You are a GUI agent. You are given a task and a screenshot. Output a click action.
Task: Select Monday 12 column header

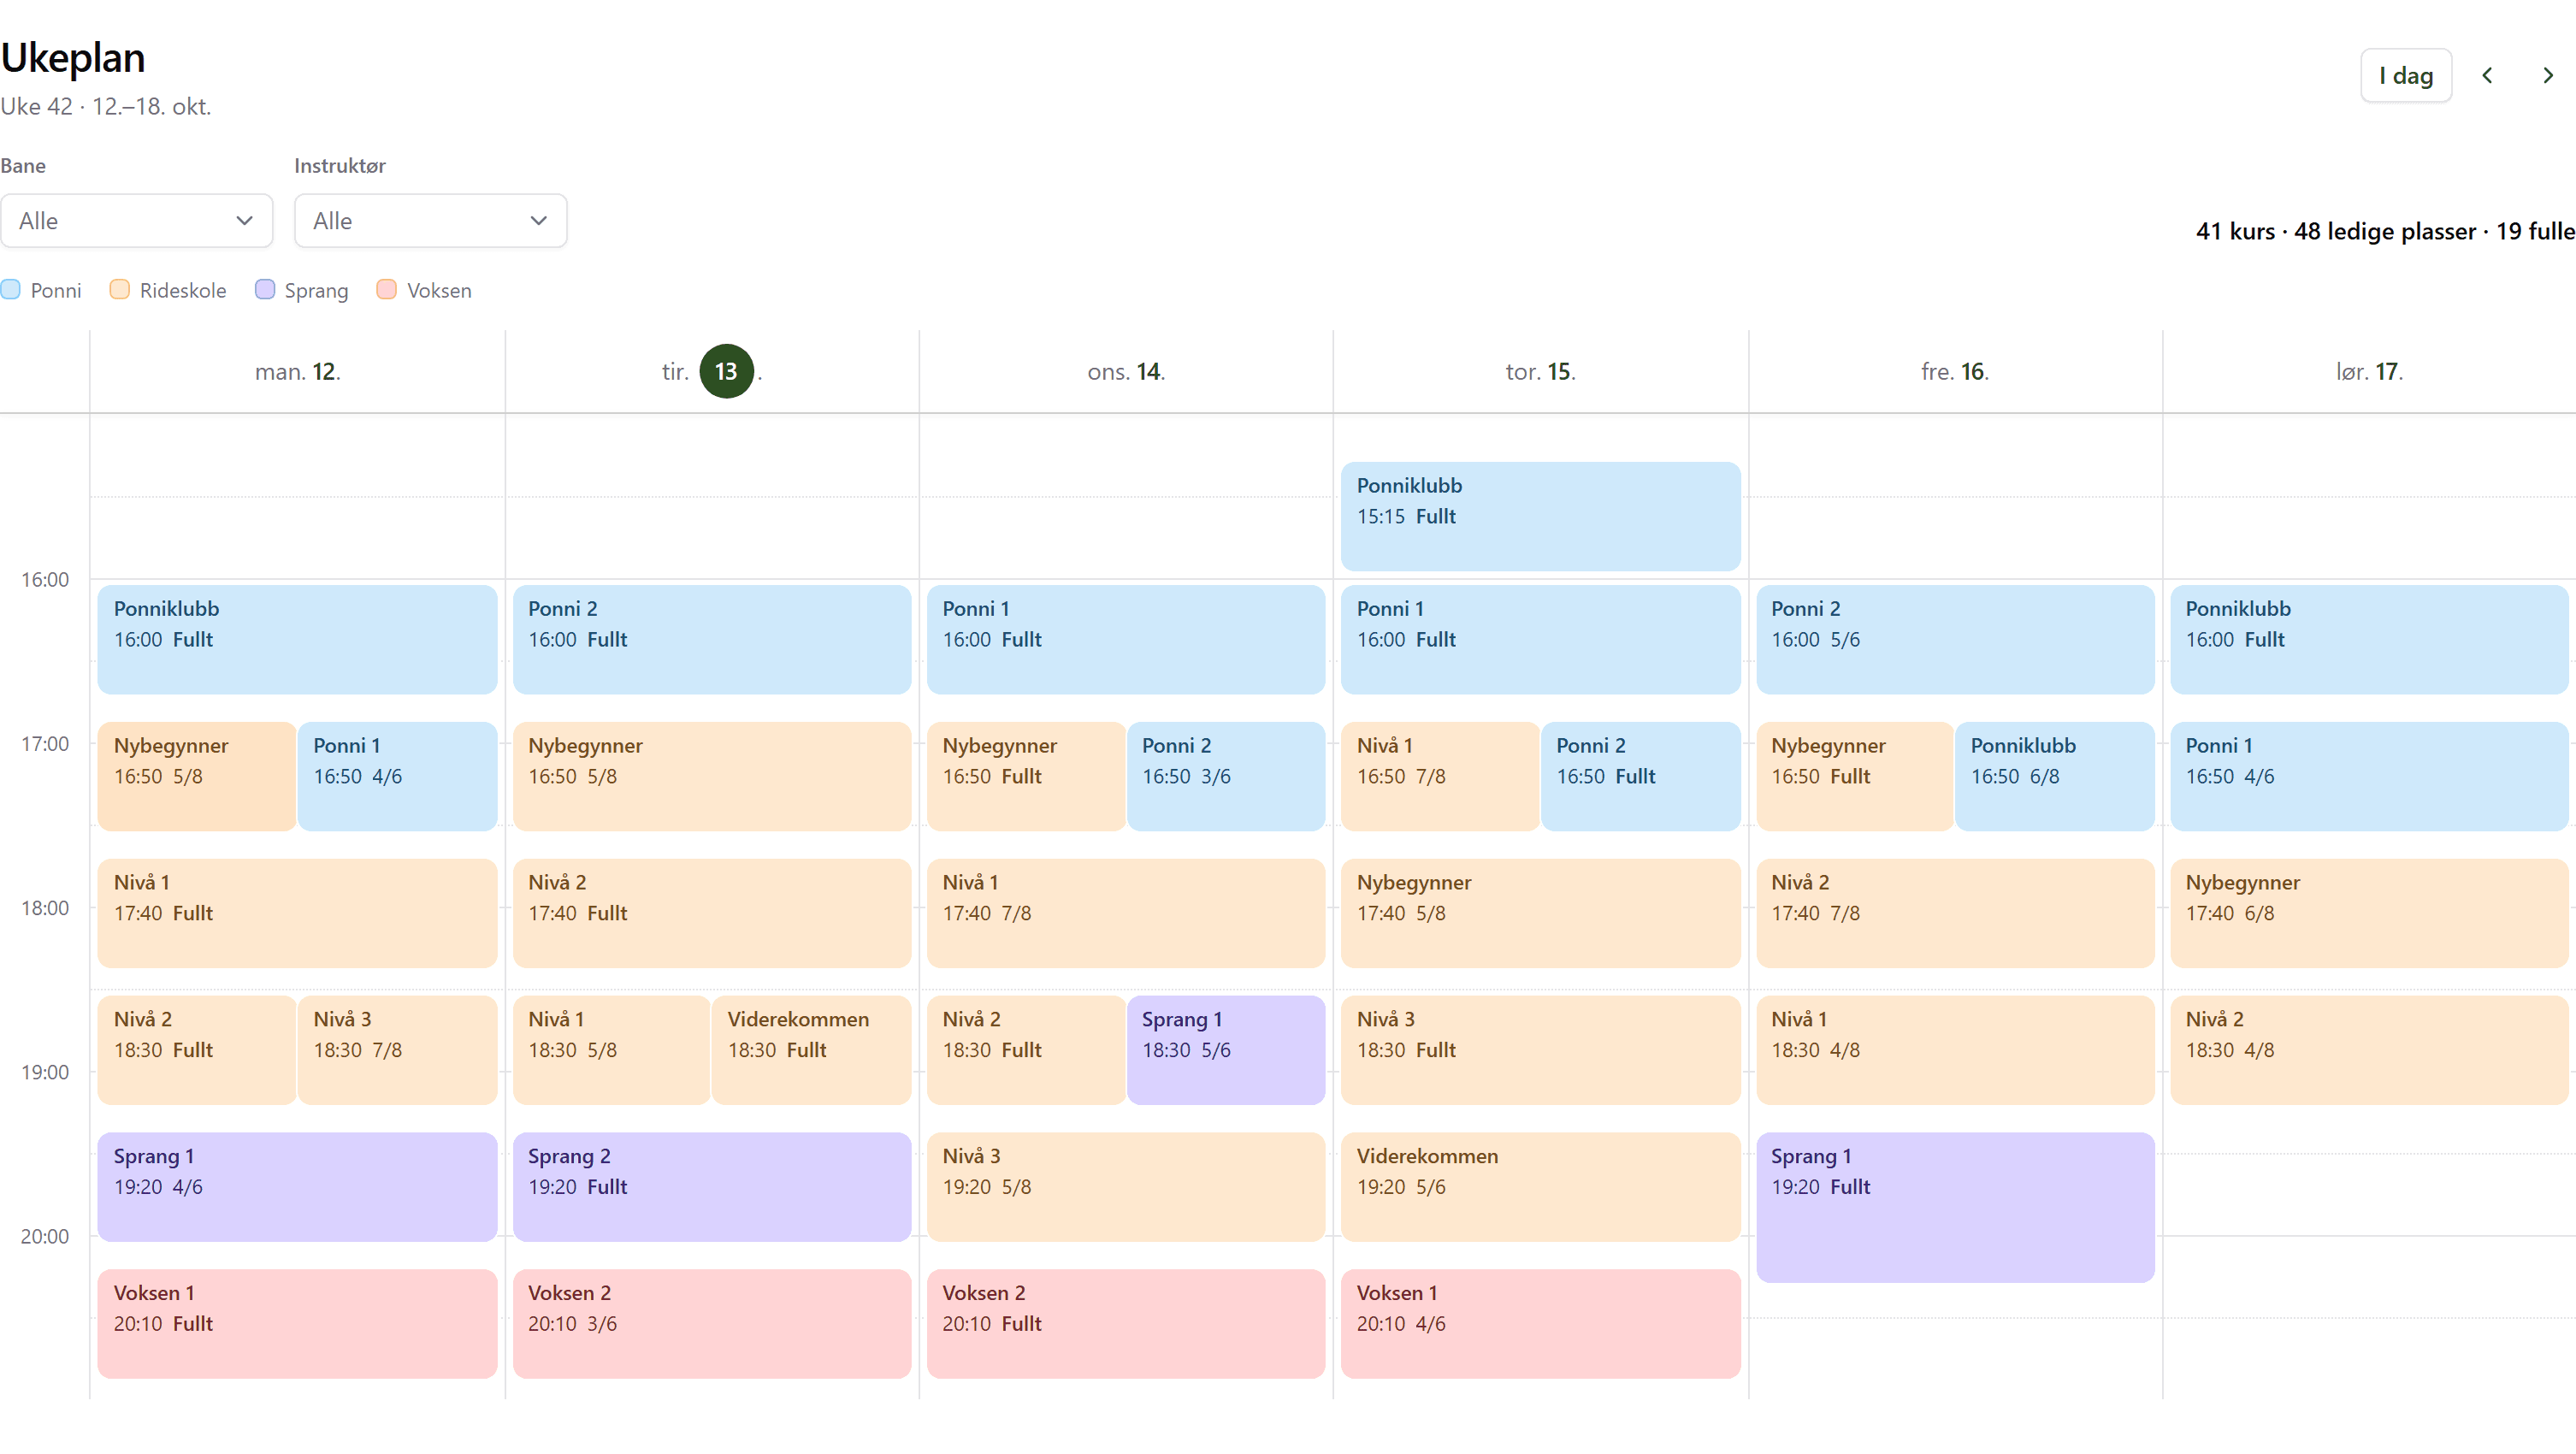click(x=298, y=372)
